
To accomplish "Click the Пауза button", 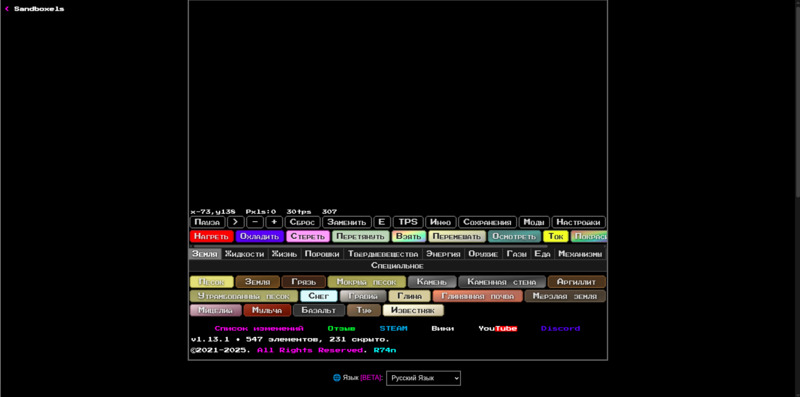I will tap(207, 222).
